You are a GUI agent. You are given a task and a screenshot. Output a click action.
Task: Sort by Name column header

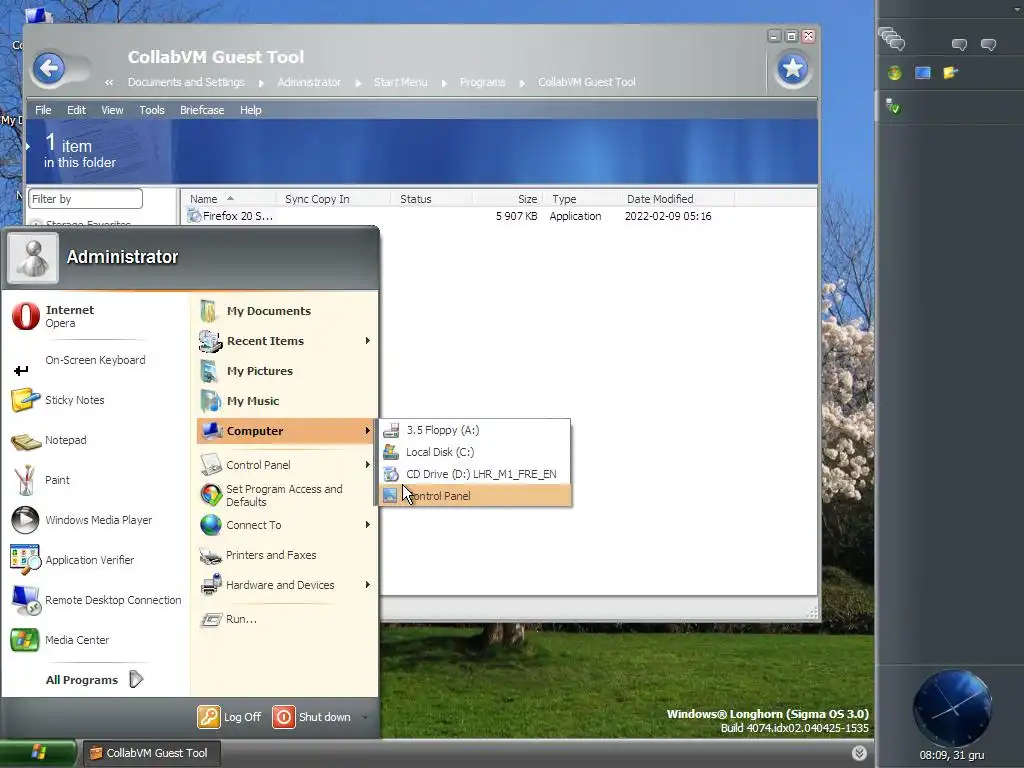point(229,199)
